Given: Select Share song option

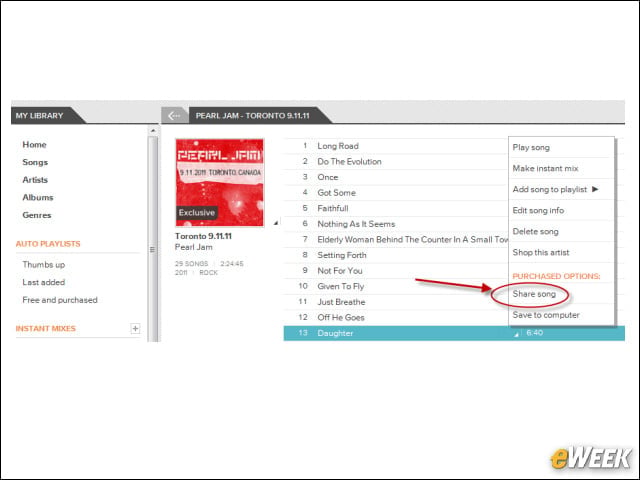Looking at the screenshot, I should [534, 294].
